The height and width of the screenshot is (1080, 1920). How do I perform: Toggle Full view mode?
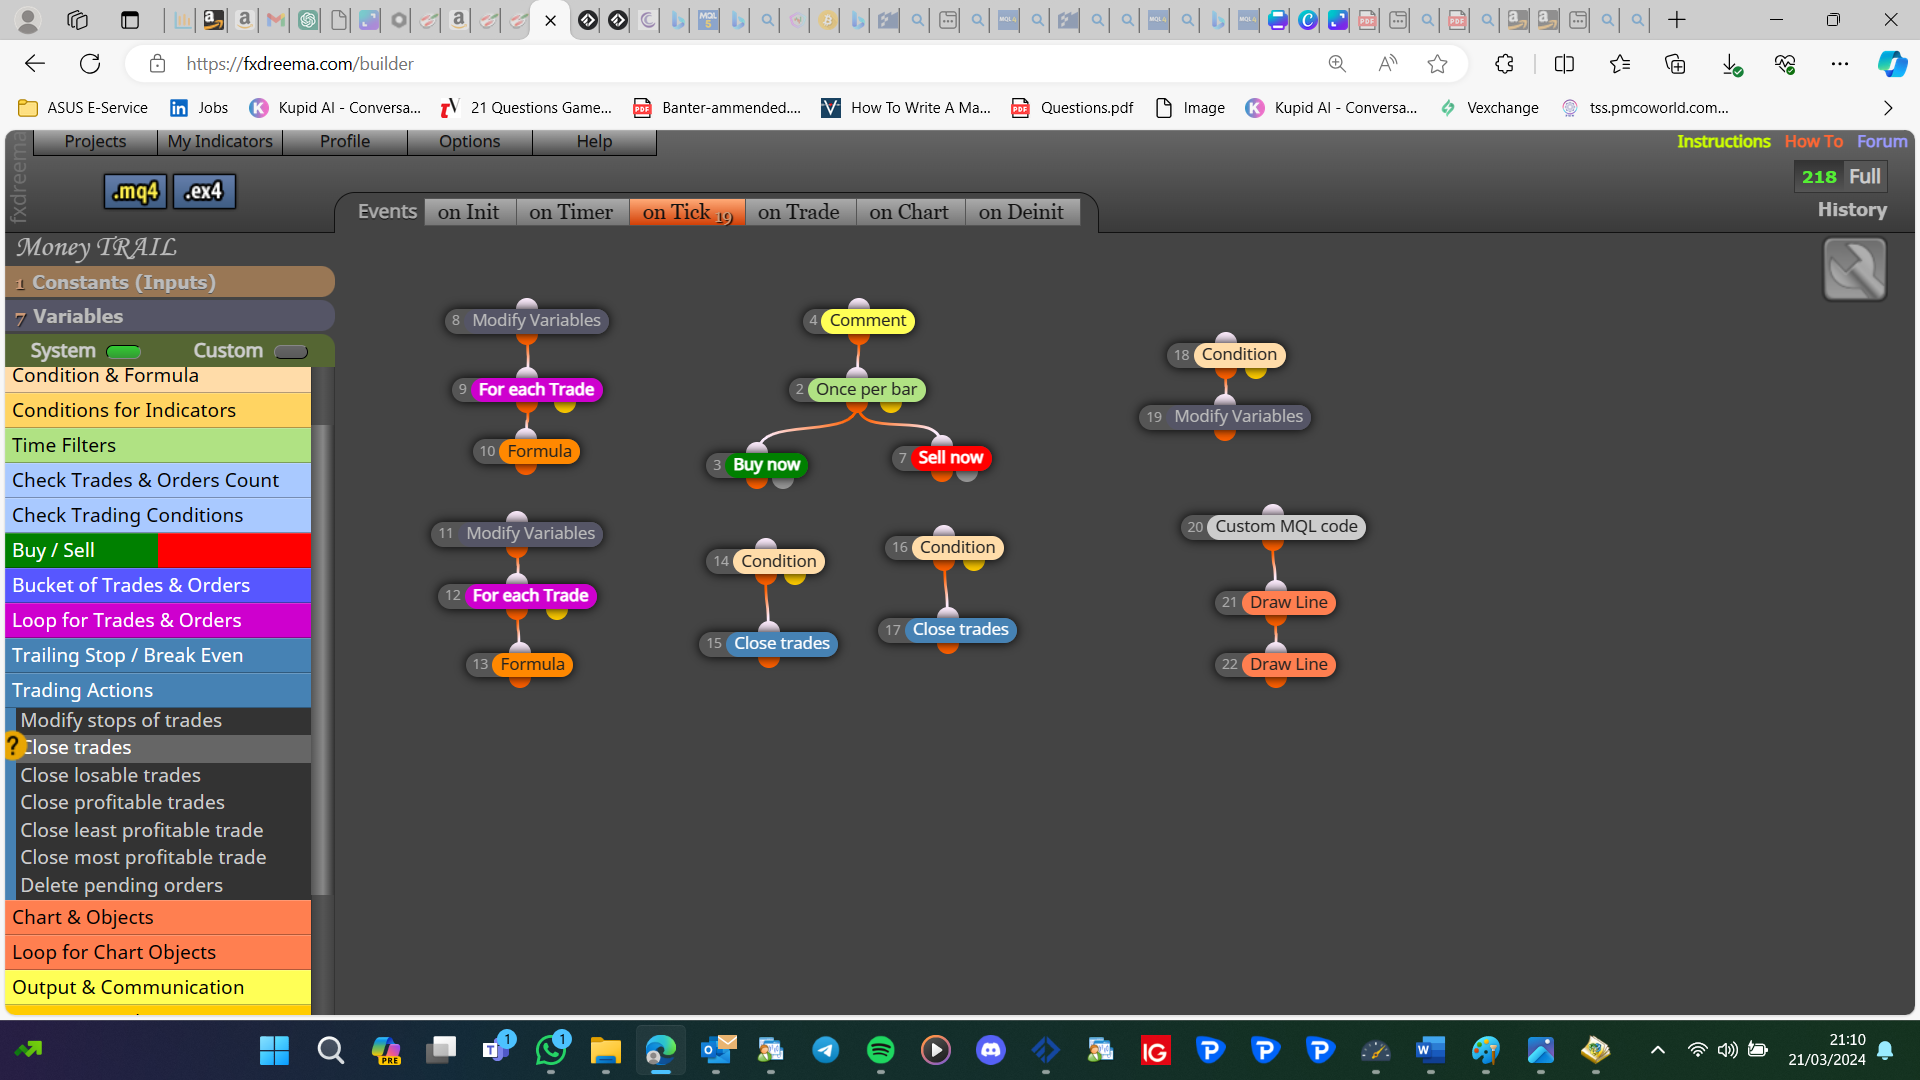[x=1864, y=176]
